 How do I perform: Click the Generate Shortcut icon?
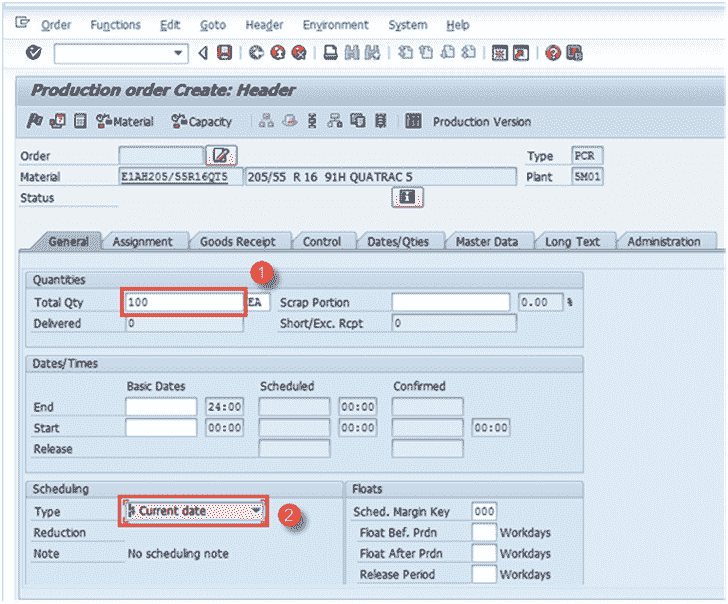(x=521, y=53)
